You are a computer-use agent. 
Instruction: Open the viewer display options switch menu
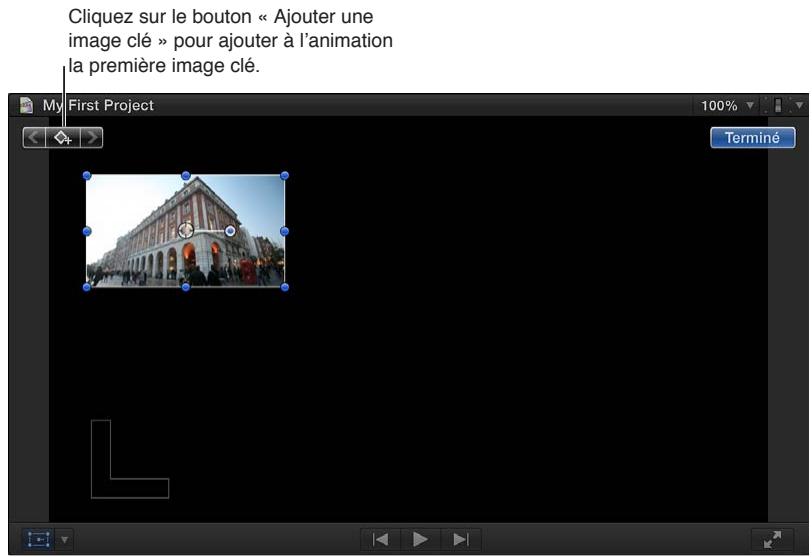(x=785, y=106)
